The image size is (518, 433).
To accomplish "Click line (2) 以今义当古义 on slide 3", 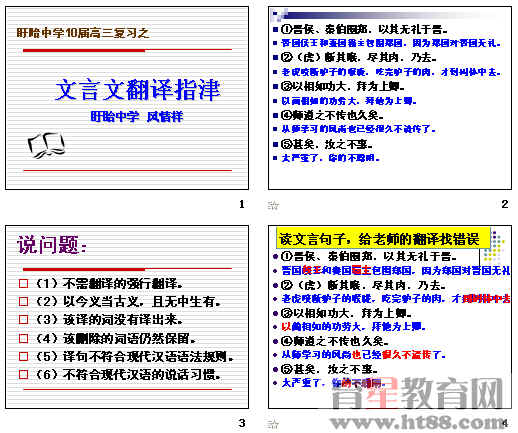I will tap(128, 302).
